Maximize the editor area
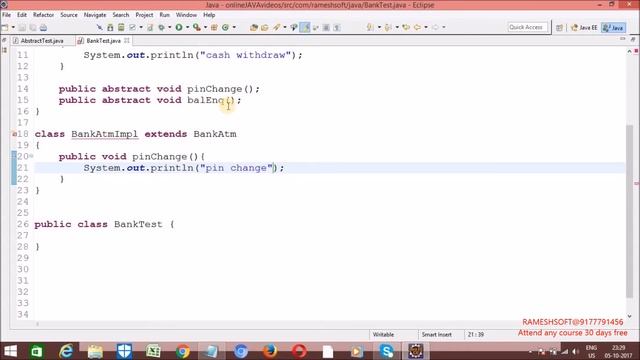 [x=633, y=39]
